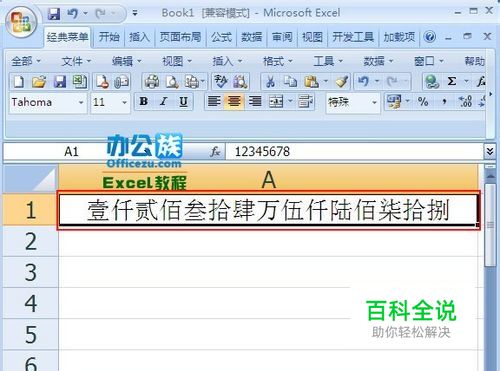This screenshot has width=500, height=371.
Task: Toggle Underline formatting
Action: 183,102
